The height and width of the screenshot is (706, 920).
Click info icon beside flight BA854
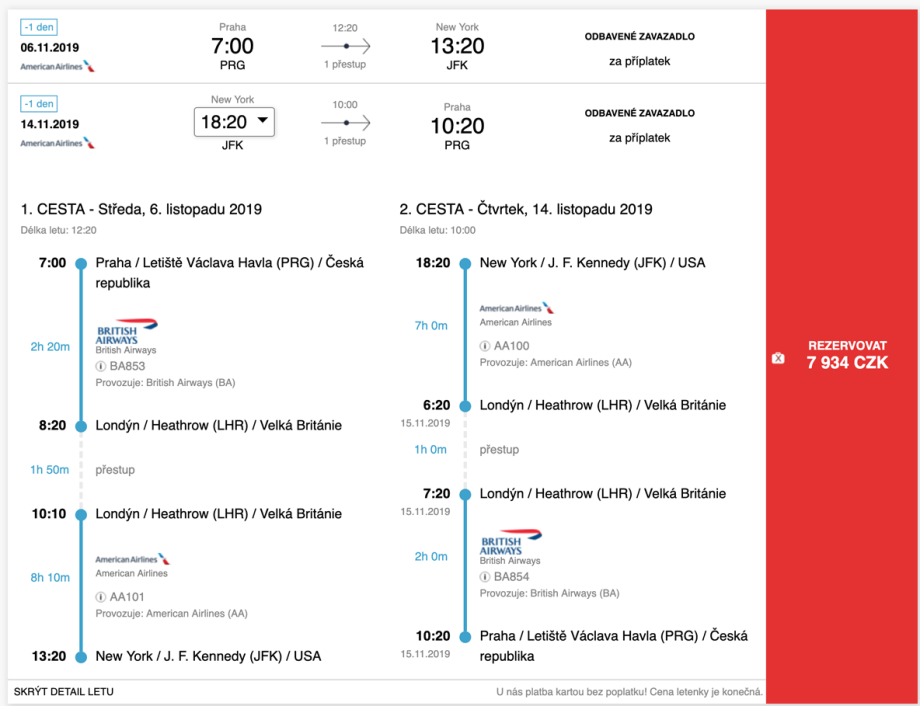[485, 577]
